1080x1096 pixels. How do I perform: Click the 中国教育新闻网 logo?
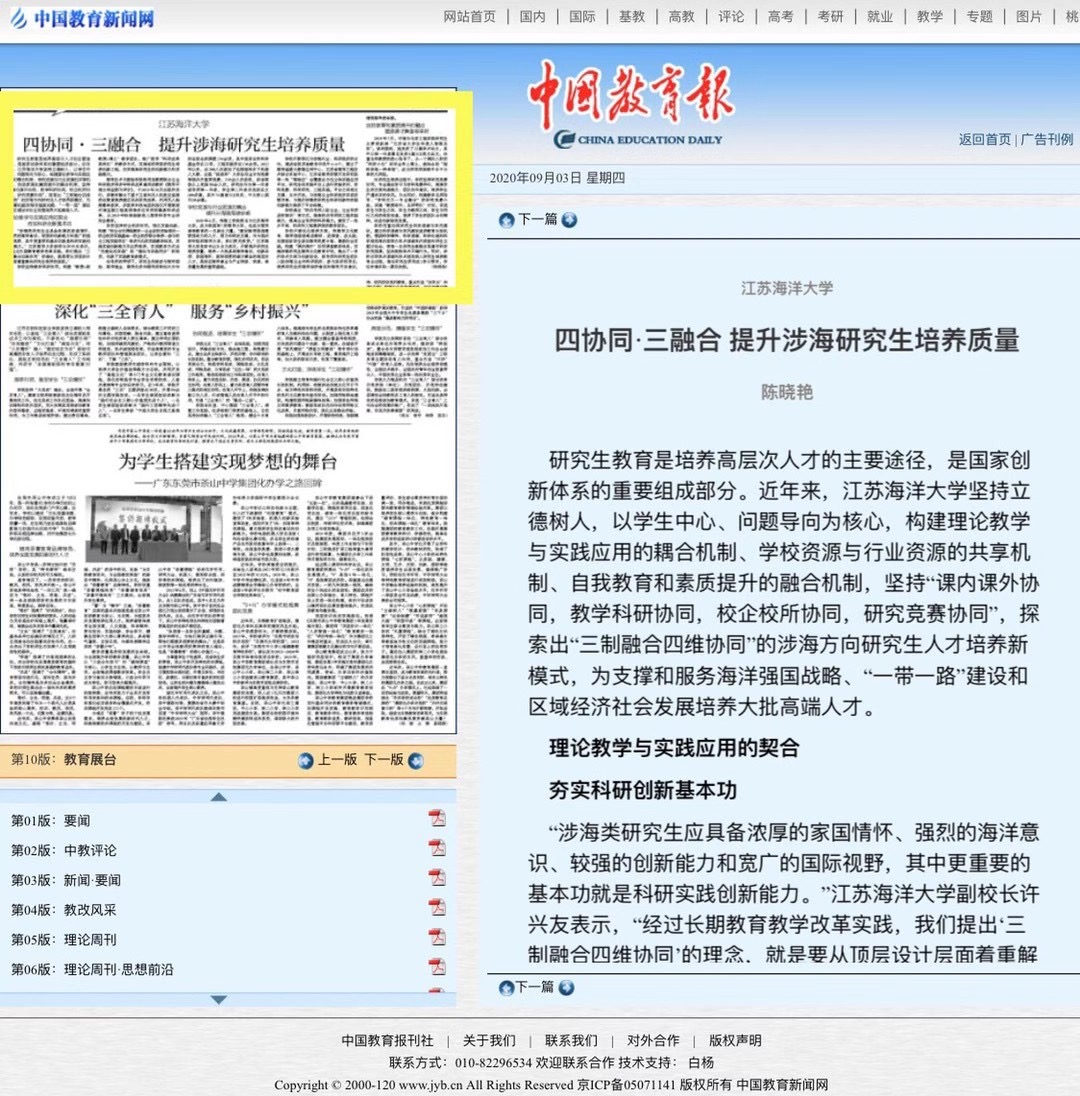point(82,18)
